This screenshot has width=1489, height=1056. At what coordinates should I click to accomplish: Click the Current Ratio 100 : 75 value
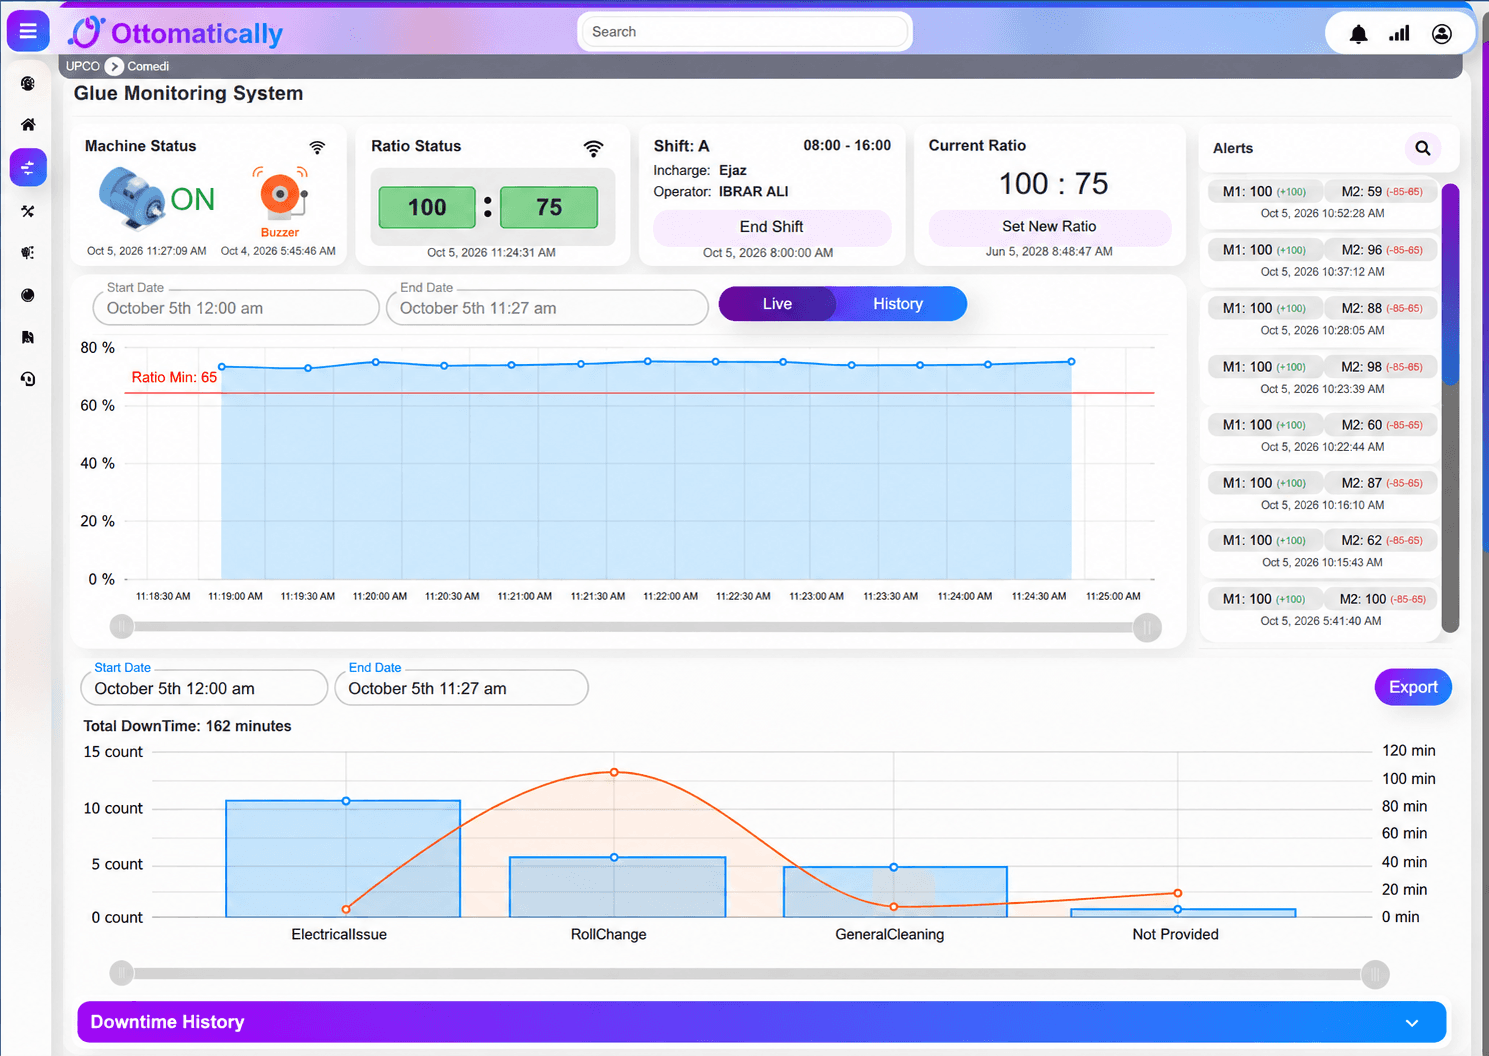1053,184
